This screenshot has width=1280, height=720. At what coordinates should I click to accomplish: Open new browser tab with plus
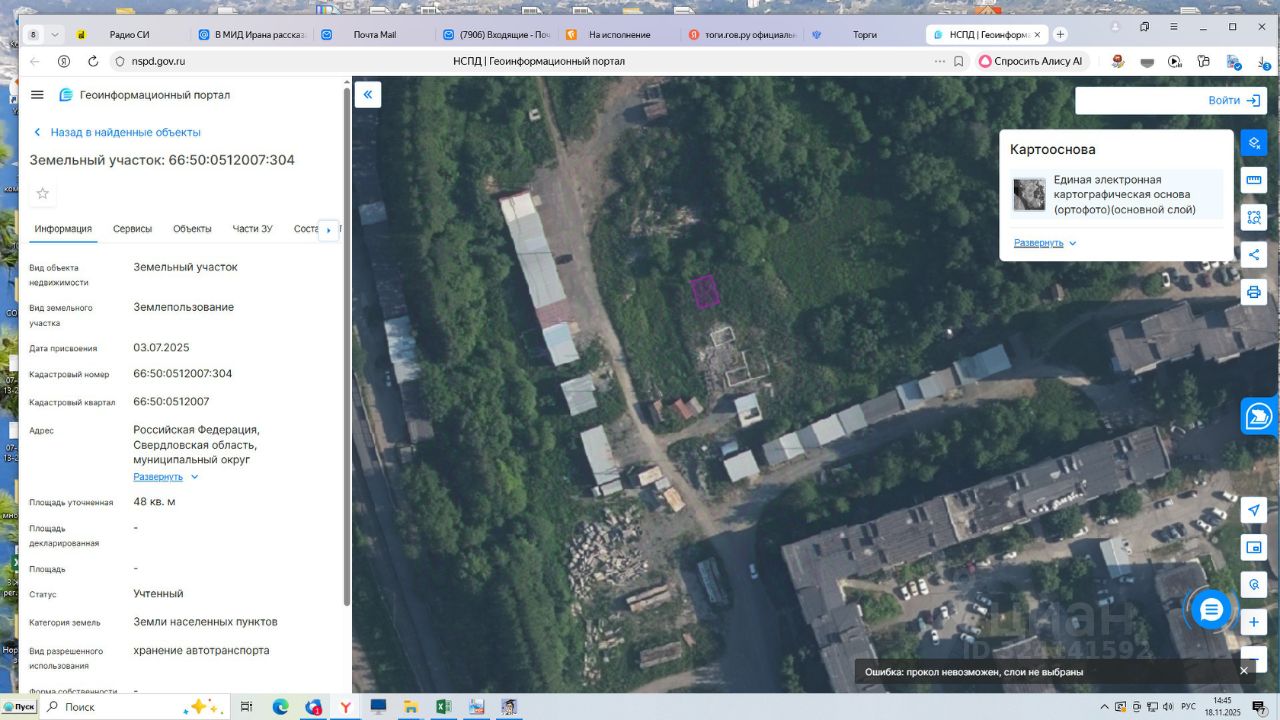(x=1060, y=34)
